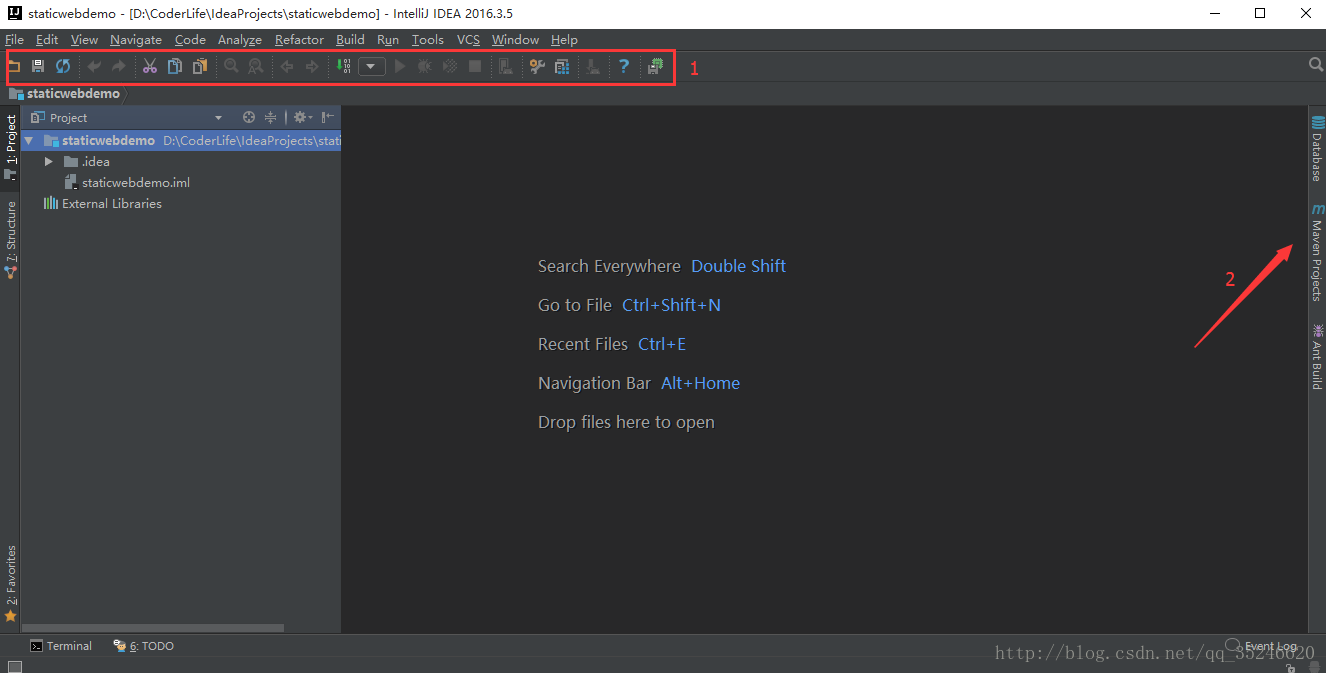
Task: Open the Terminal tool window
Action: [61, 646]
